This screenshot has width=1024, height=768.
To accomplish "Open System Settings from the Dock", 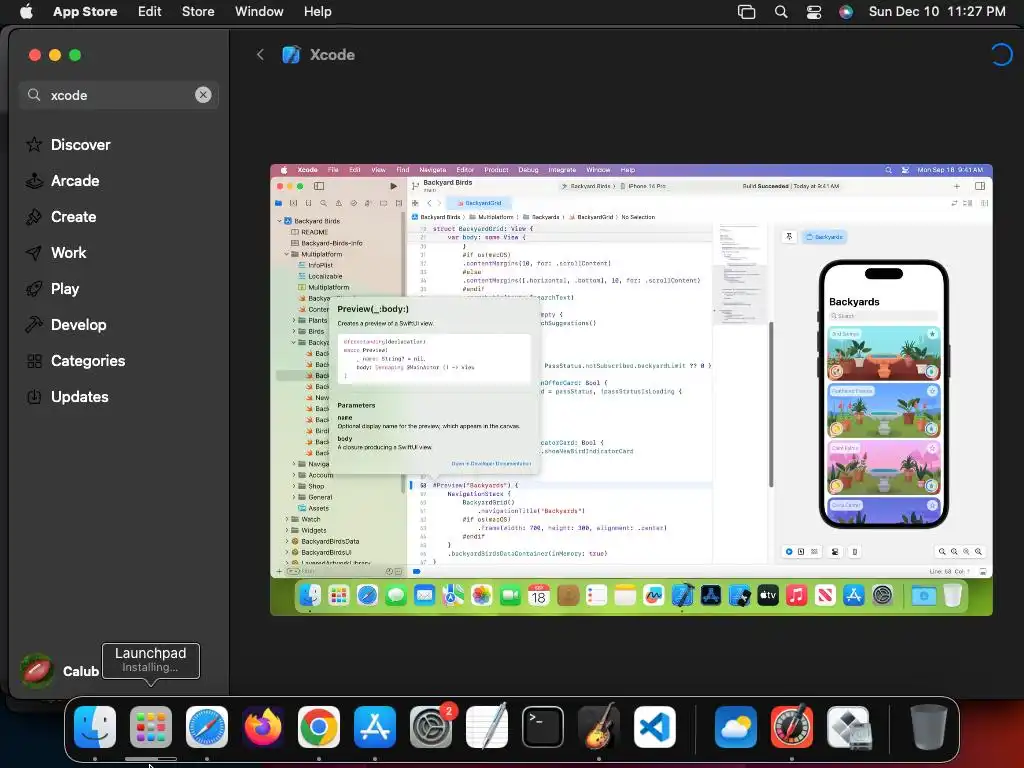I will [431, 727].
